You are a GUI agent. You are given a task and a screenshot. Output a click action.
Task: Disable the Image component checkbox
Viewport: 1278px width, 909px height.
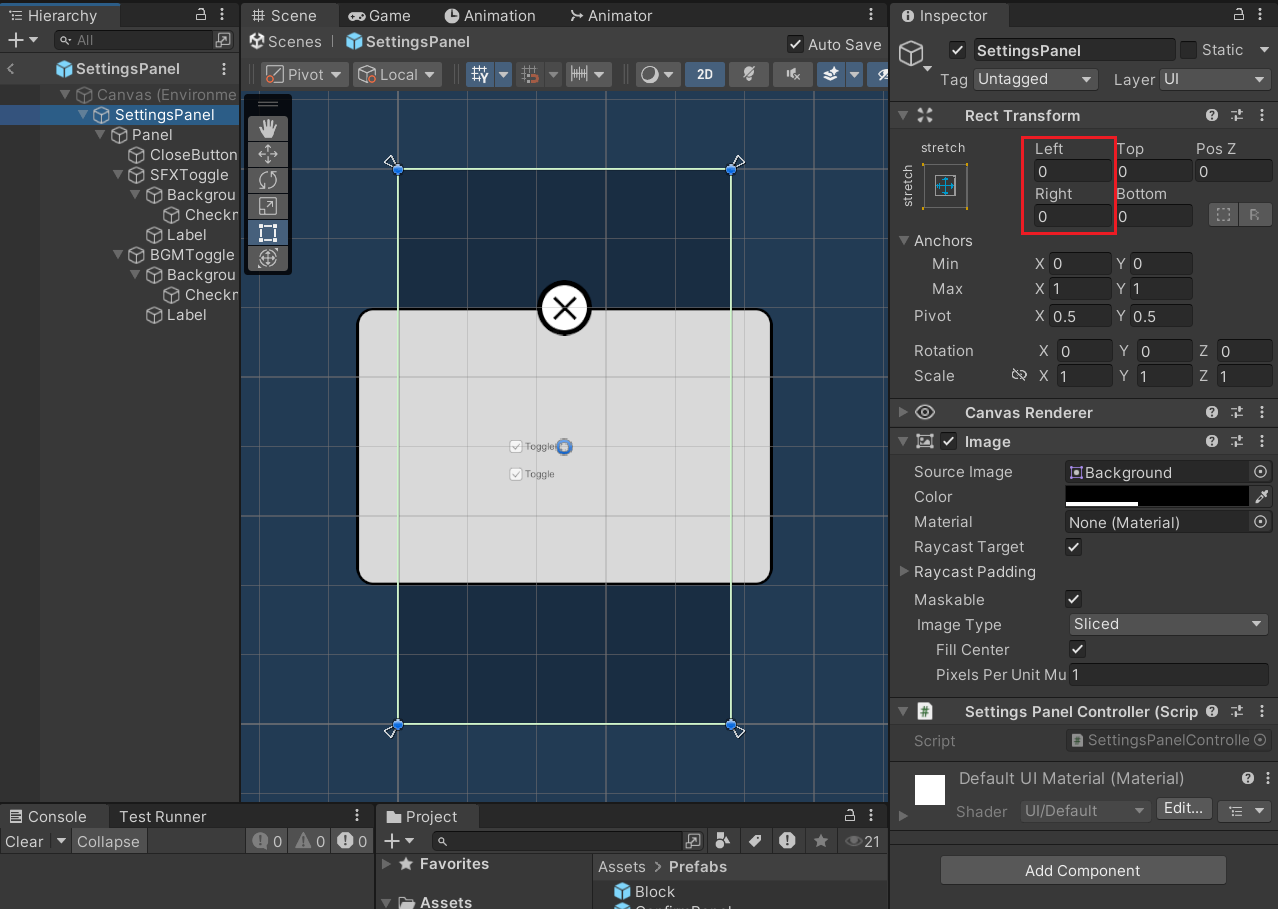click(948, 441)
